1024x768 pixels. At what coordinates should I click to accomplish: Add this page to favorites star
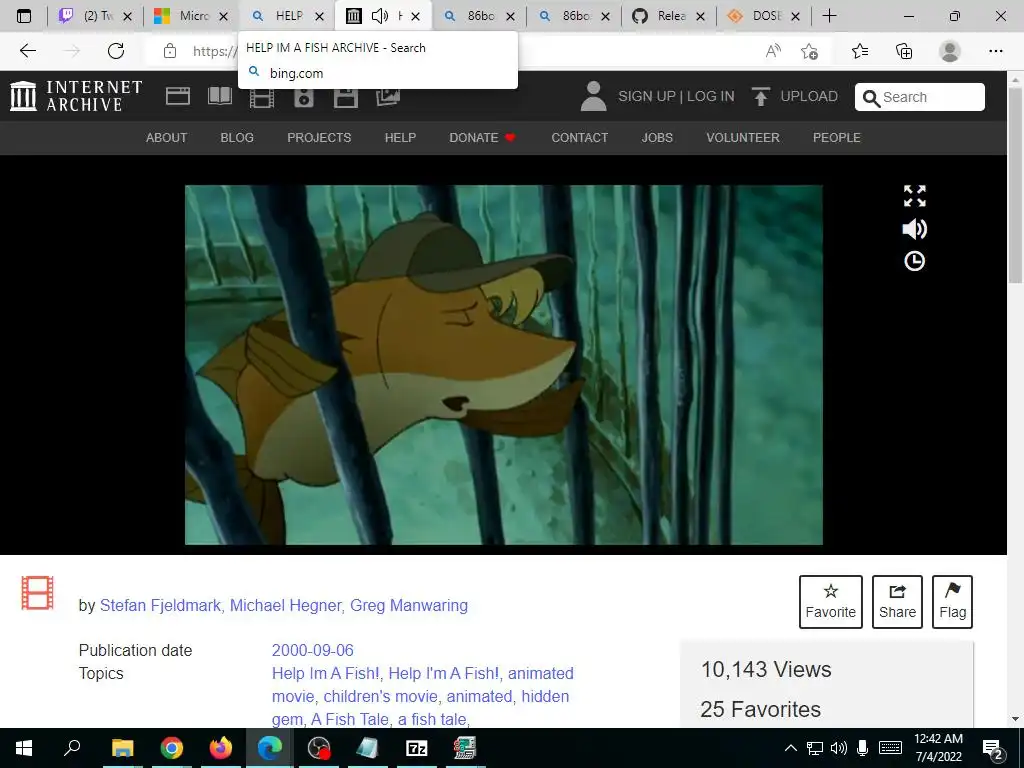[809, 51]
